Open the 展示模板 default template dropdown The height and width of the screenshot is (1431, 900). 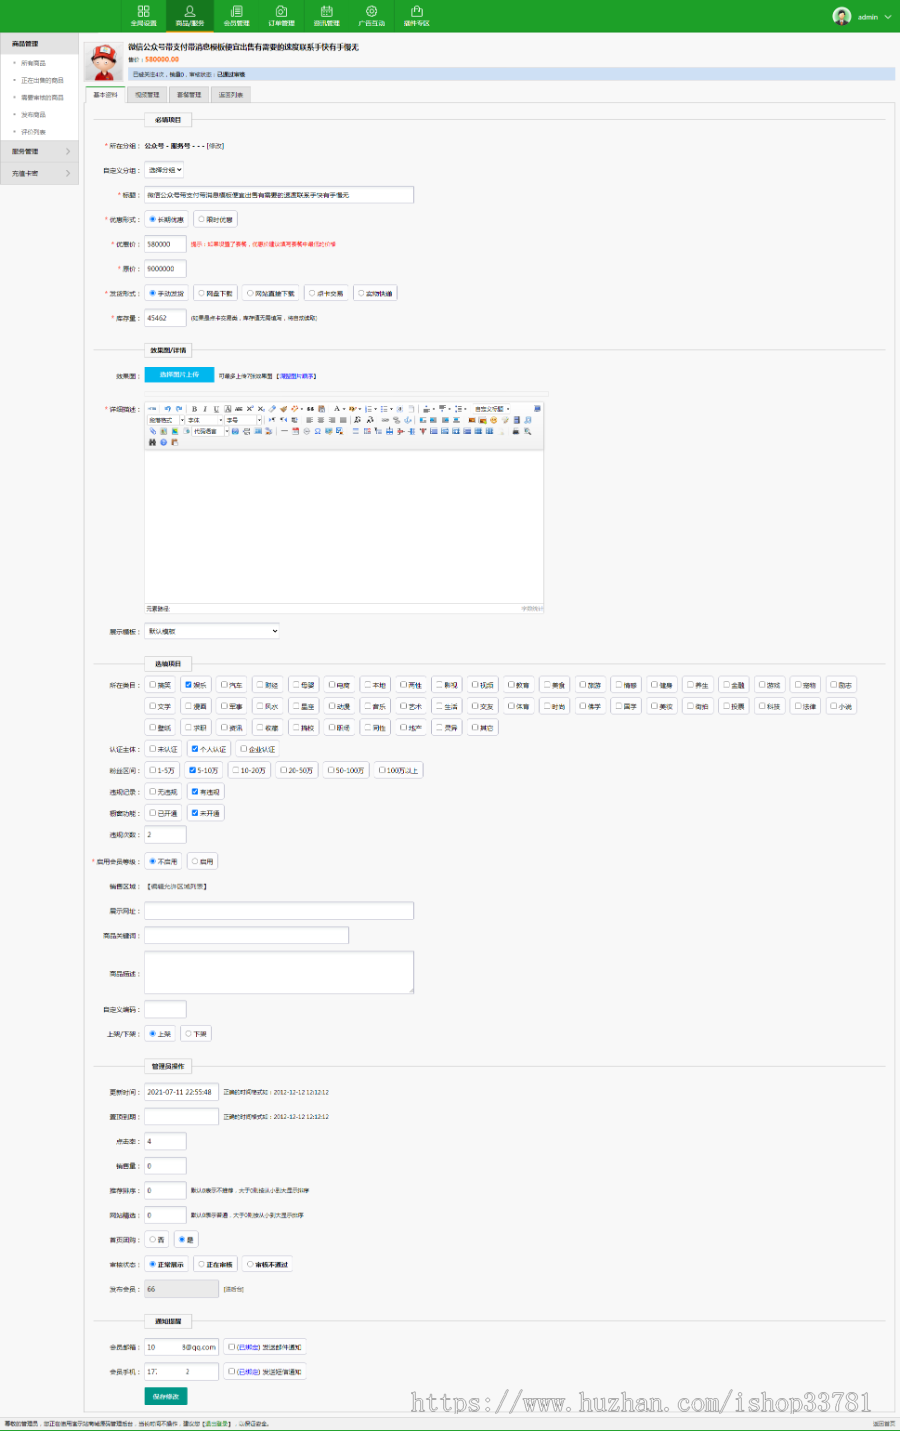[x=212, y=631]
